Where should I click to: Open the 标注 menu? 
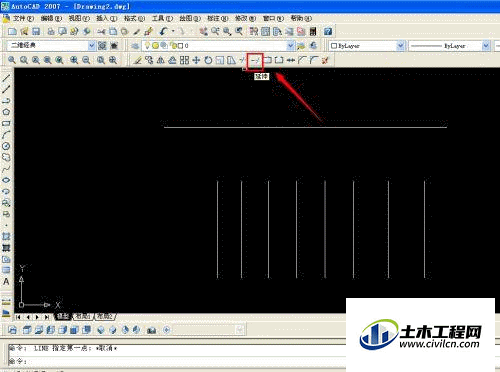[217, 18]
